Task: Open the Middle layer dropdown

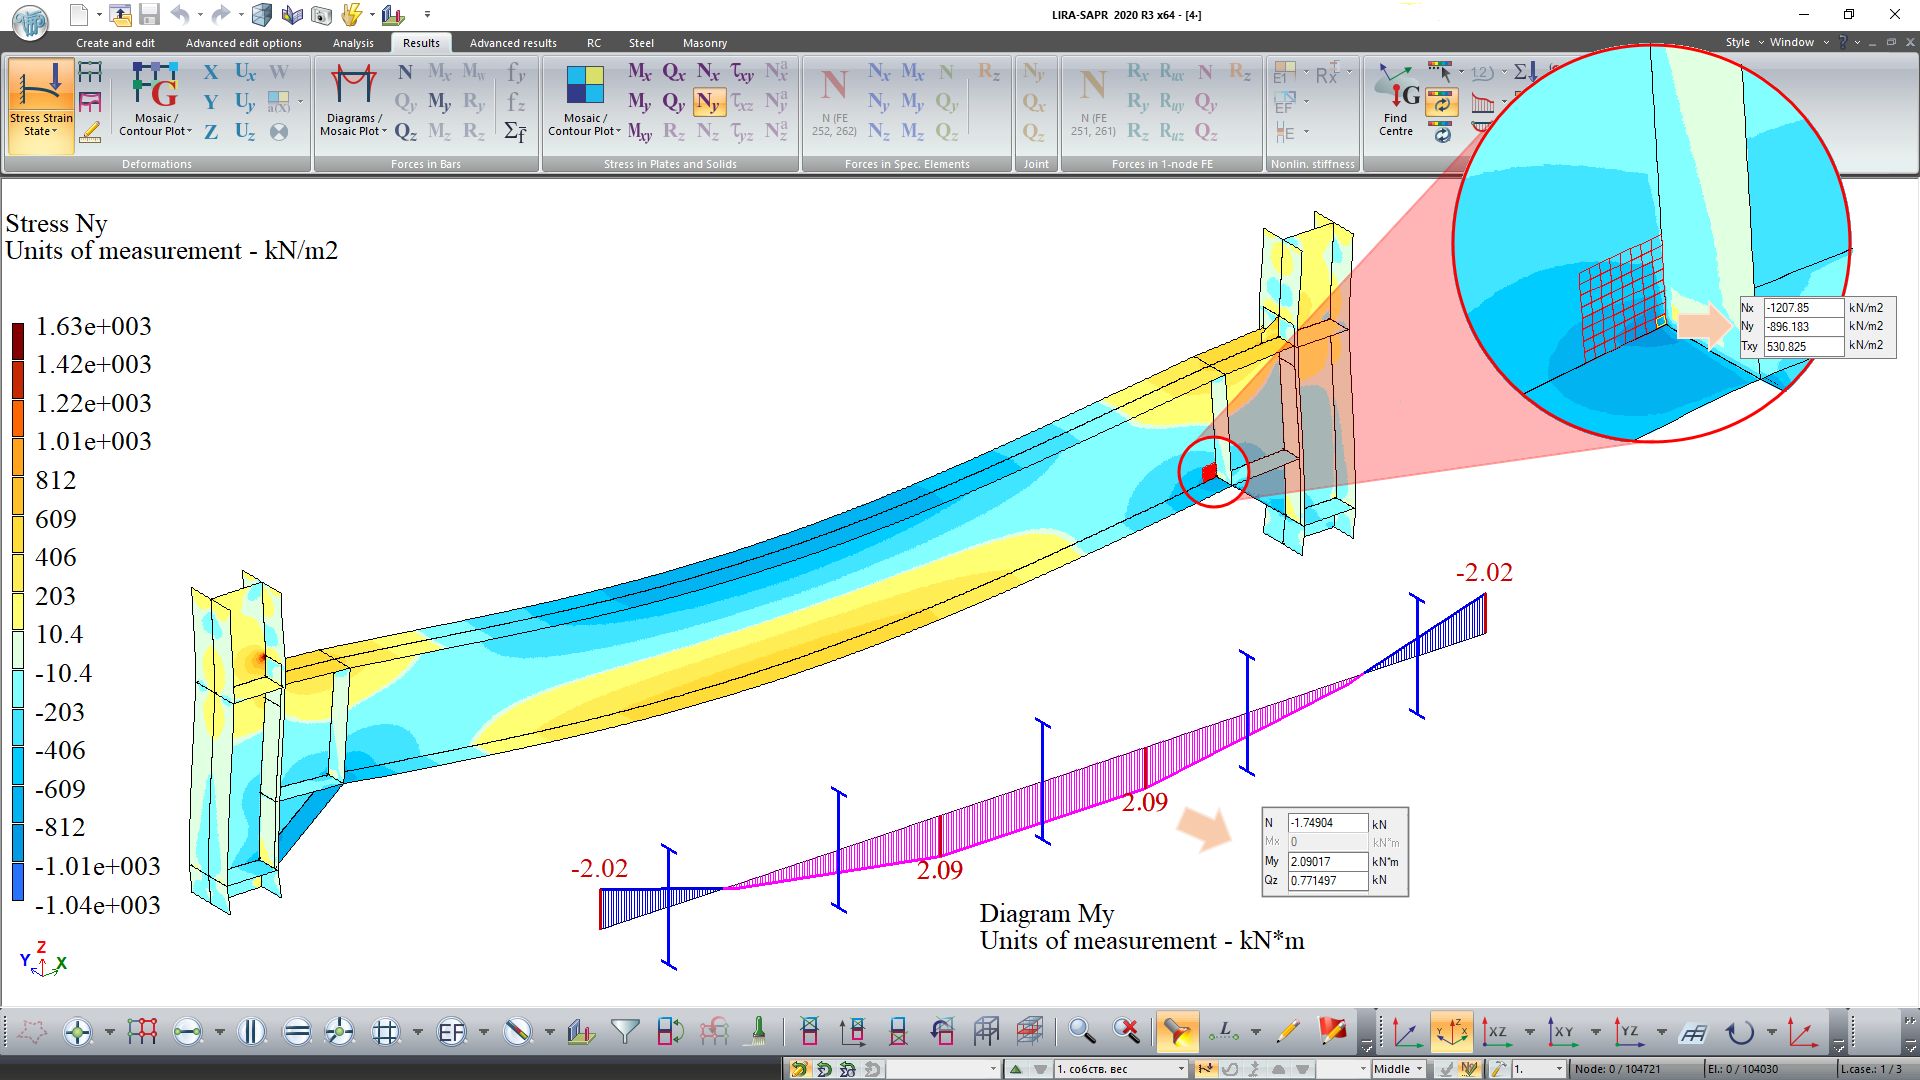Action: tap(1418, 1069)
